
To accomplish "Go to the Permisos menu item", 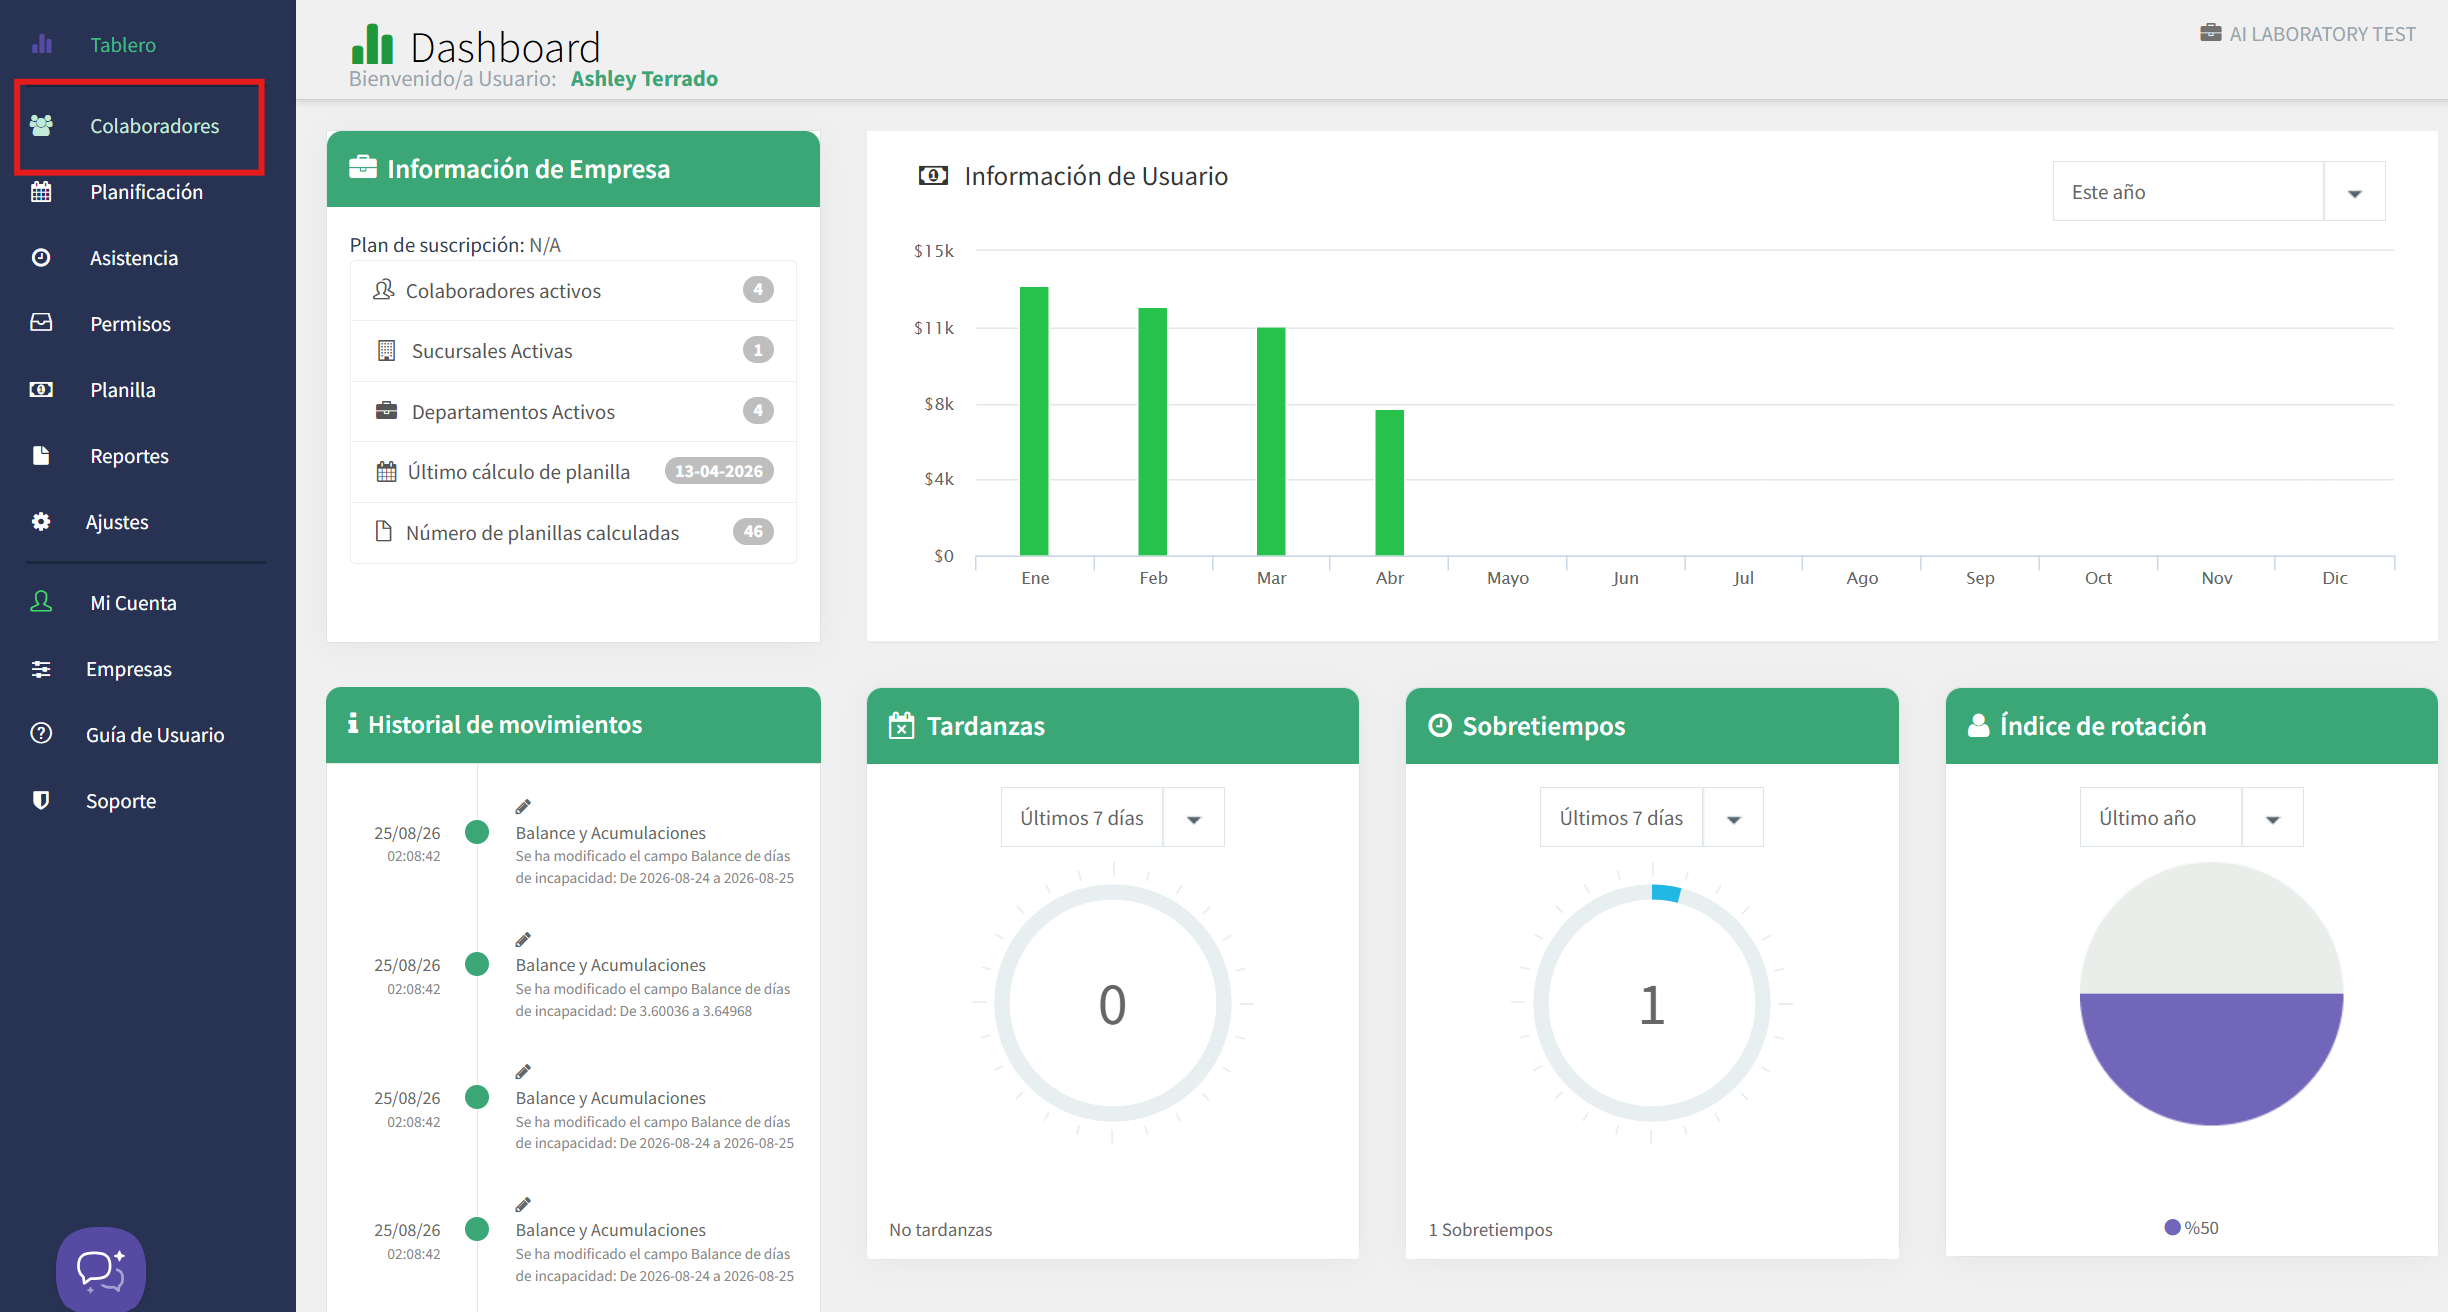I will point(130,324).
